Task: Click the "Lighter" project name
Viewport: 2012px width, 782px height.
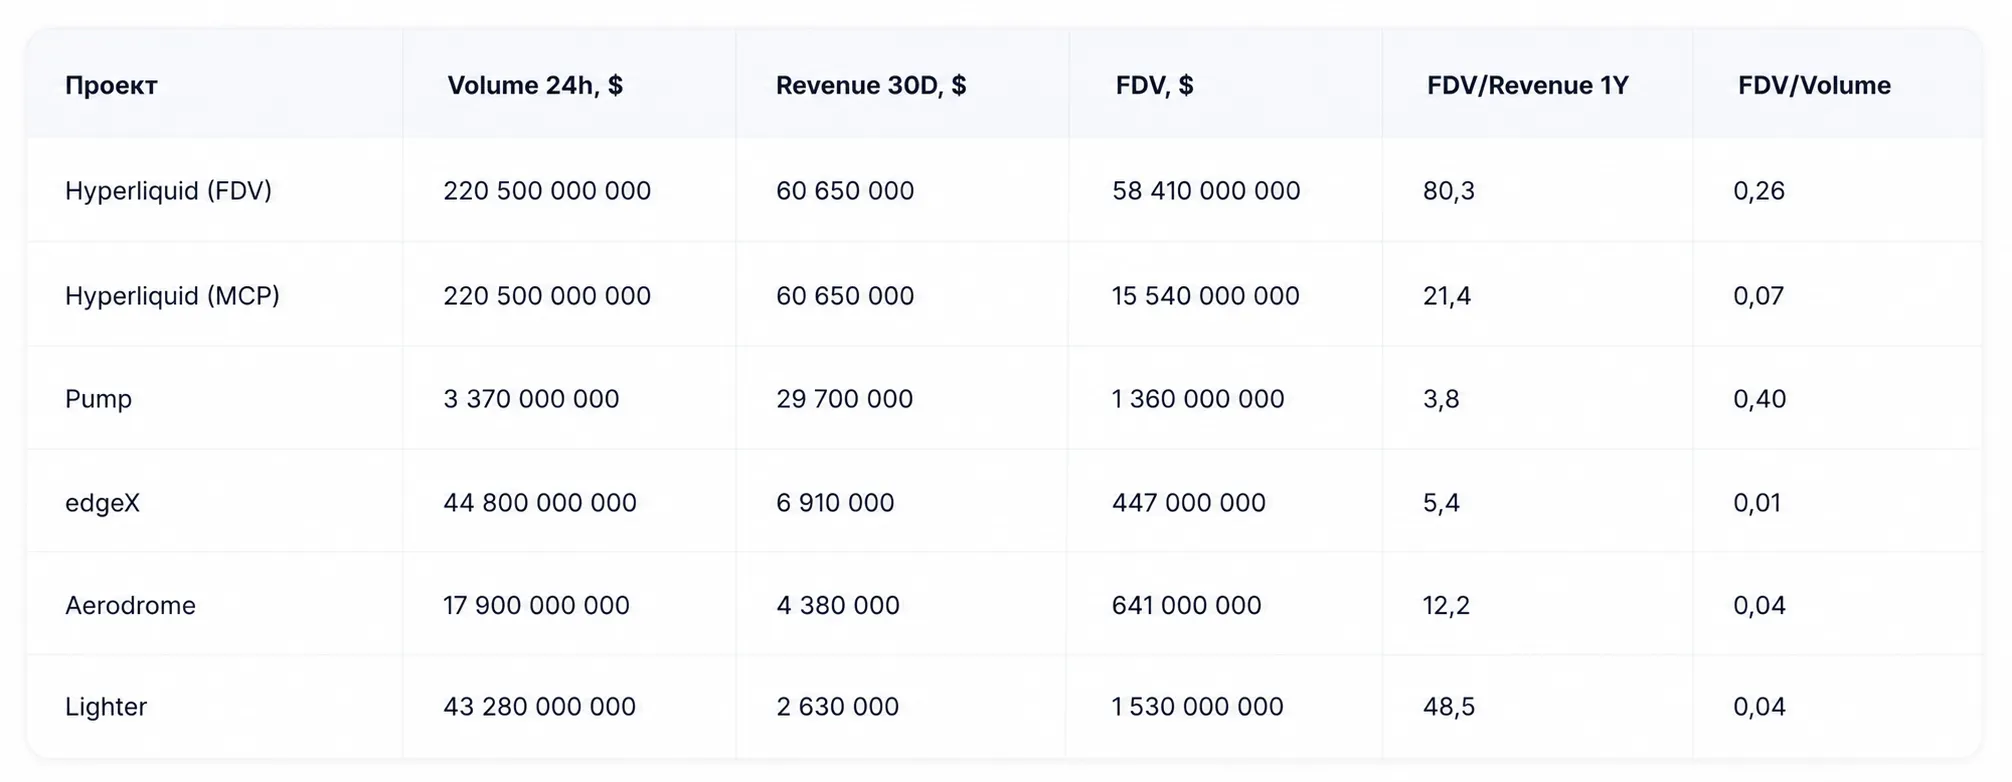Action: (x=106, y=707)
